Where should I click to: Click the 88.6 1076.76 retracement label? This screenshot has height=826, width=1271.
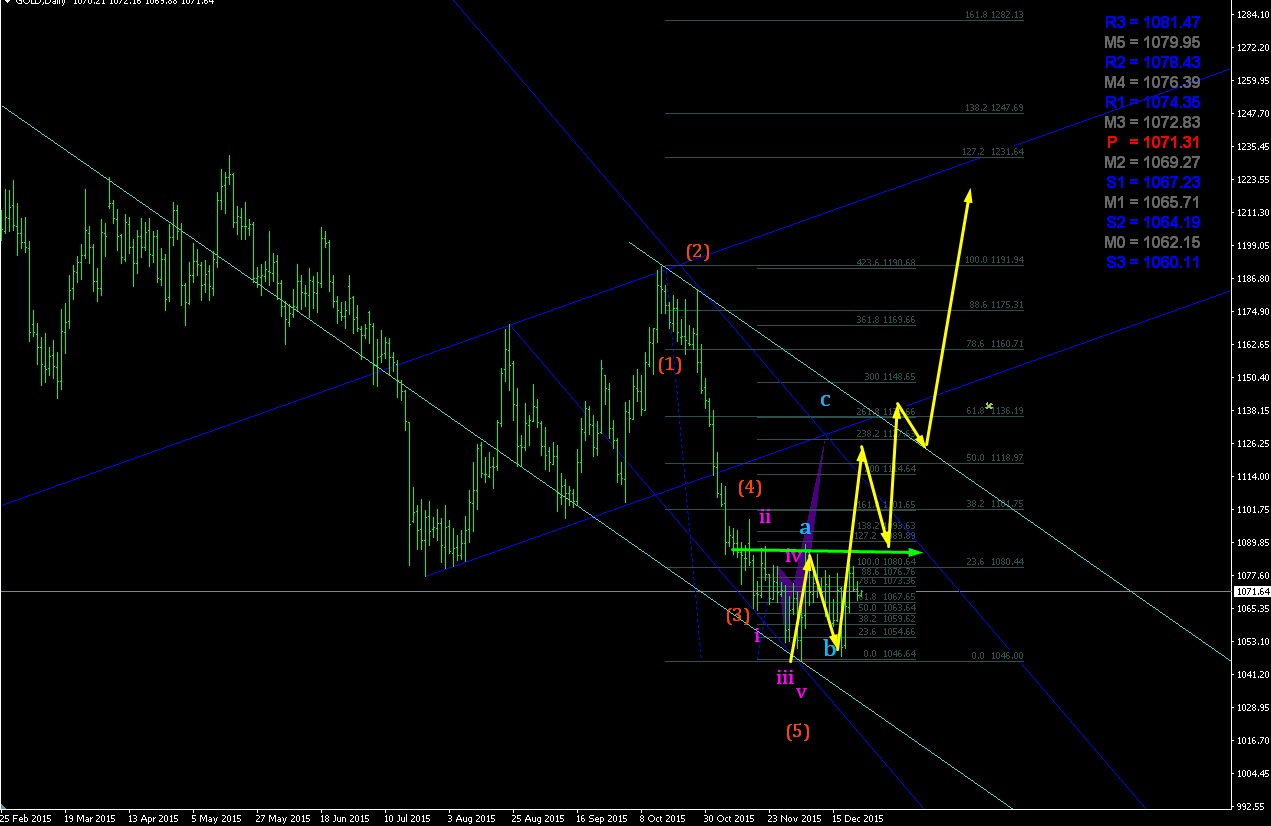pyautogui.click(x=888, y=572)
